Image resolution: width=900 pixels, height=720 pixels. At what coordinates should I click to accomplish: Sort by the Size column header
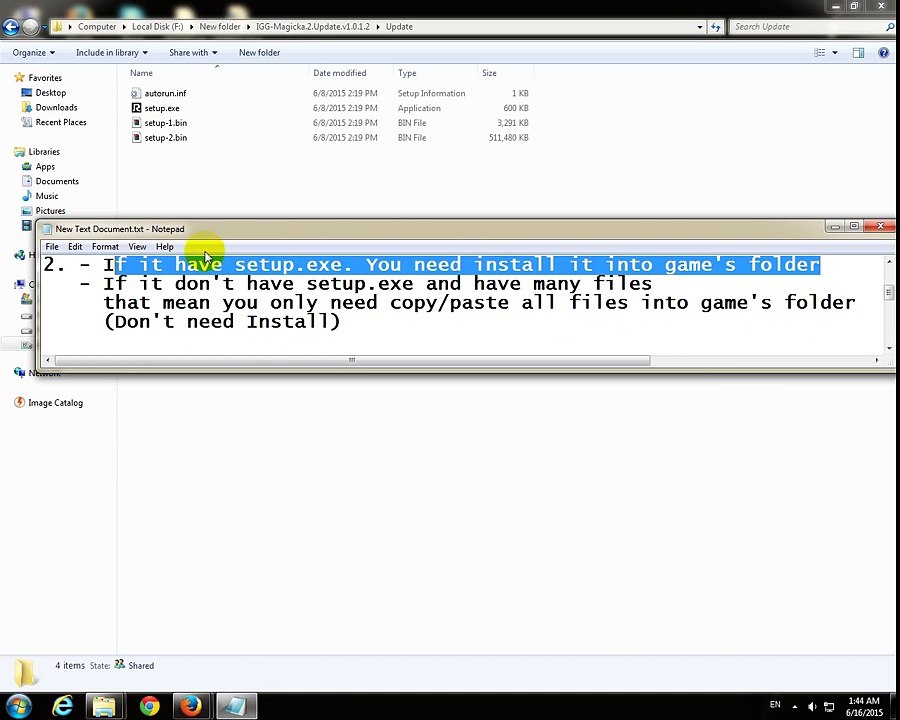tap(489, 73)
